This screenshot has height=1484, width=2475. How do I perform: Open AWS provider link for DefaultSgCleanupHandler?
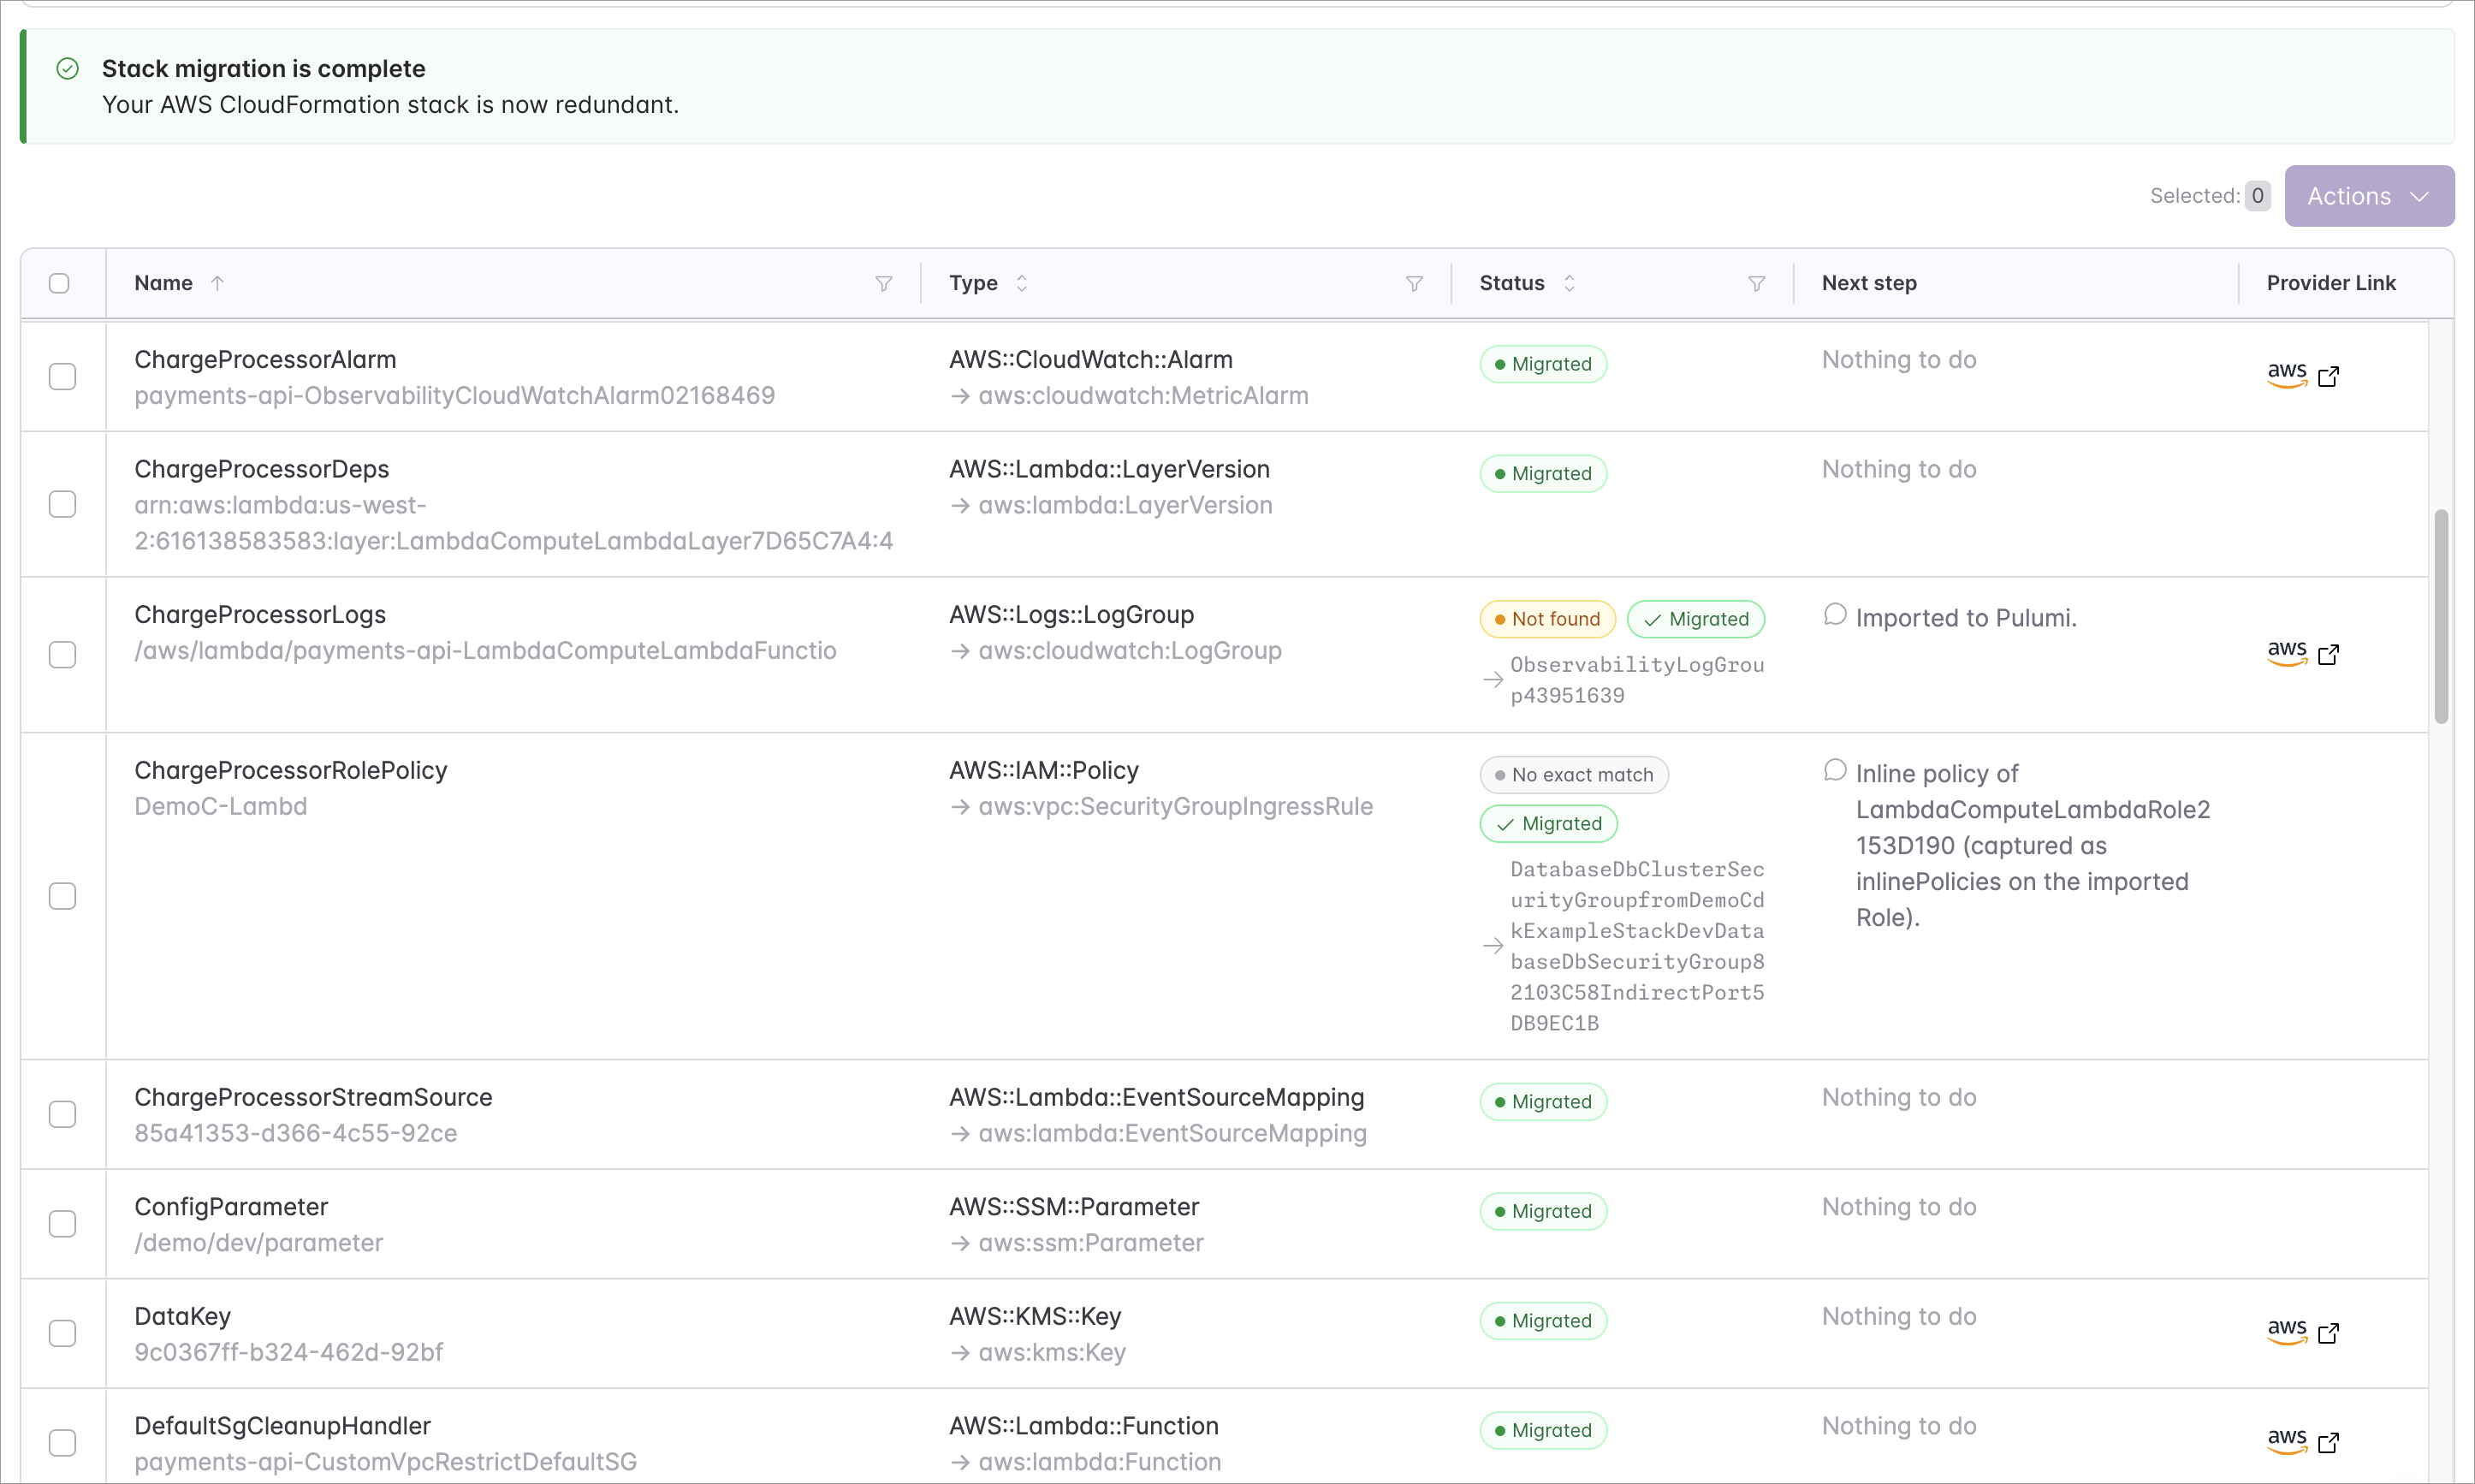click(x=2303, y=1442)
